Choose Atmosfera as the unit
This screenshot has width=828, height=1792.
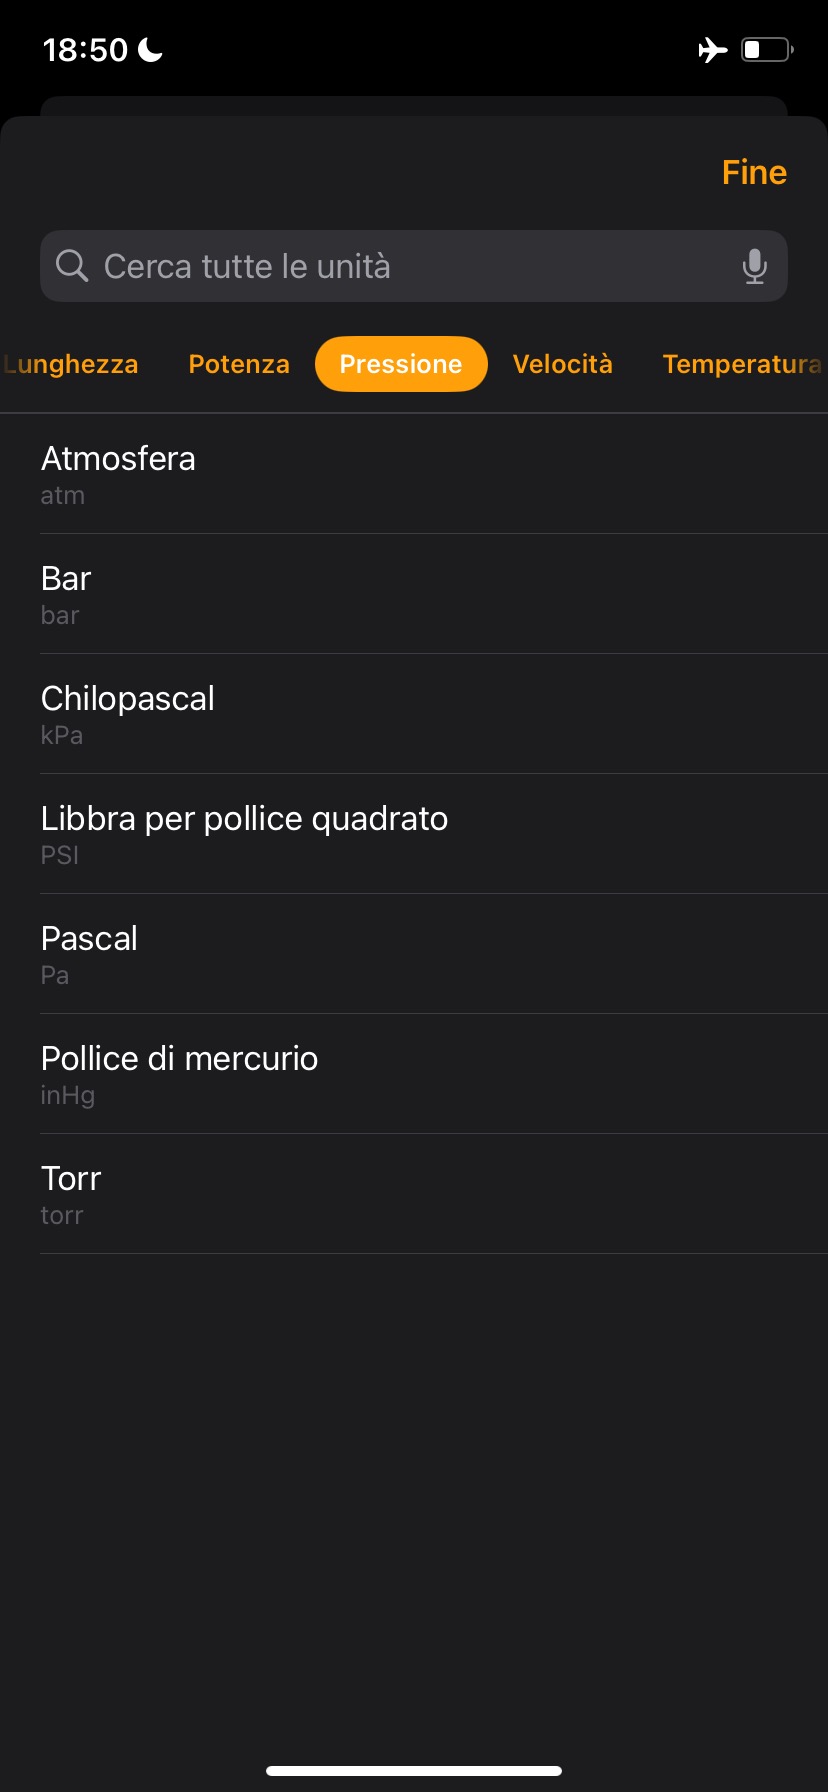pyautogui.click(x=414, y=474)
